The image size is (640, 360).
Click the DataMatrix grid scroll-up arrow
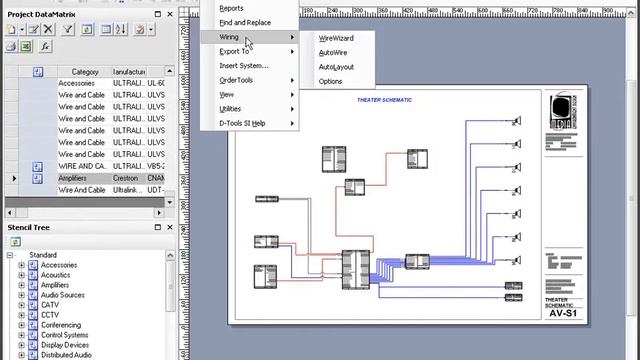[x=169, y=71]
